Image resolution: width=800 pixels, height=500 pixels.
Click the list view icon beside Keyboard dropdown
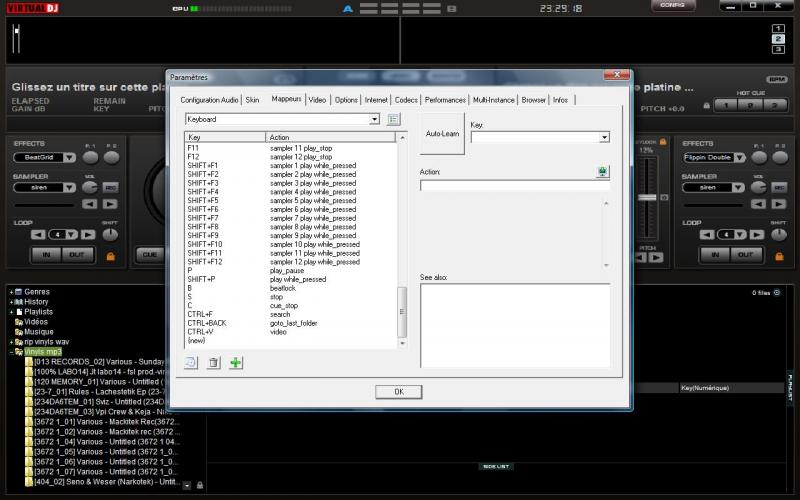tap(393, 119)
